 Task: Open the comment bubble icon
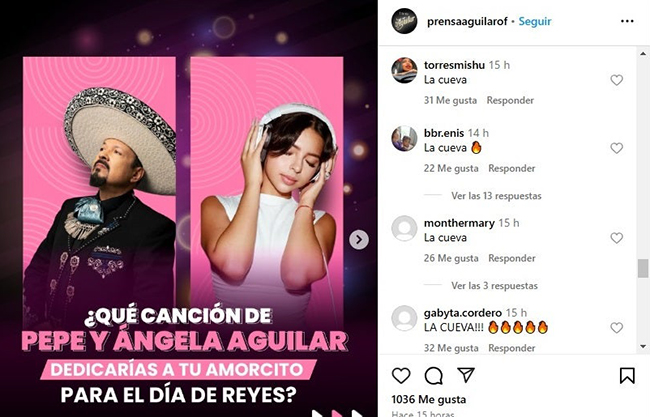434,376
